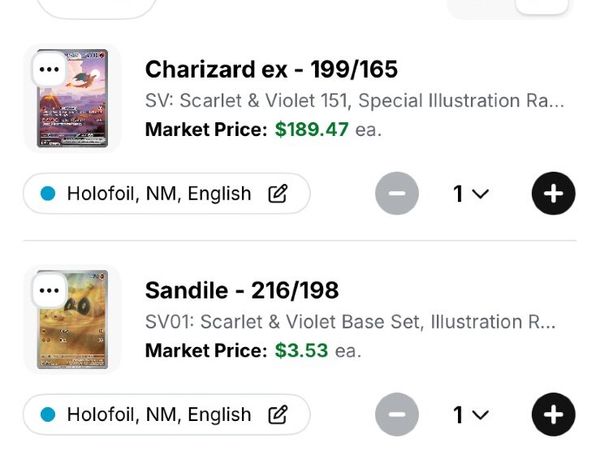600x450 pixels.
Task: Open the Sandile - 216/198 title
Action: pos(242,290)
